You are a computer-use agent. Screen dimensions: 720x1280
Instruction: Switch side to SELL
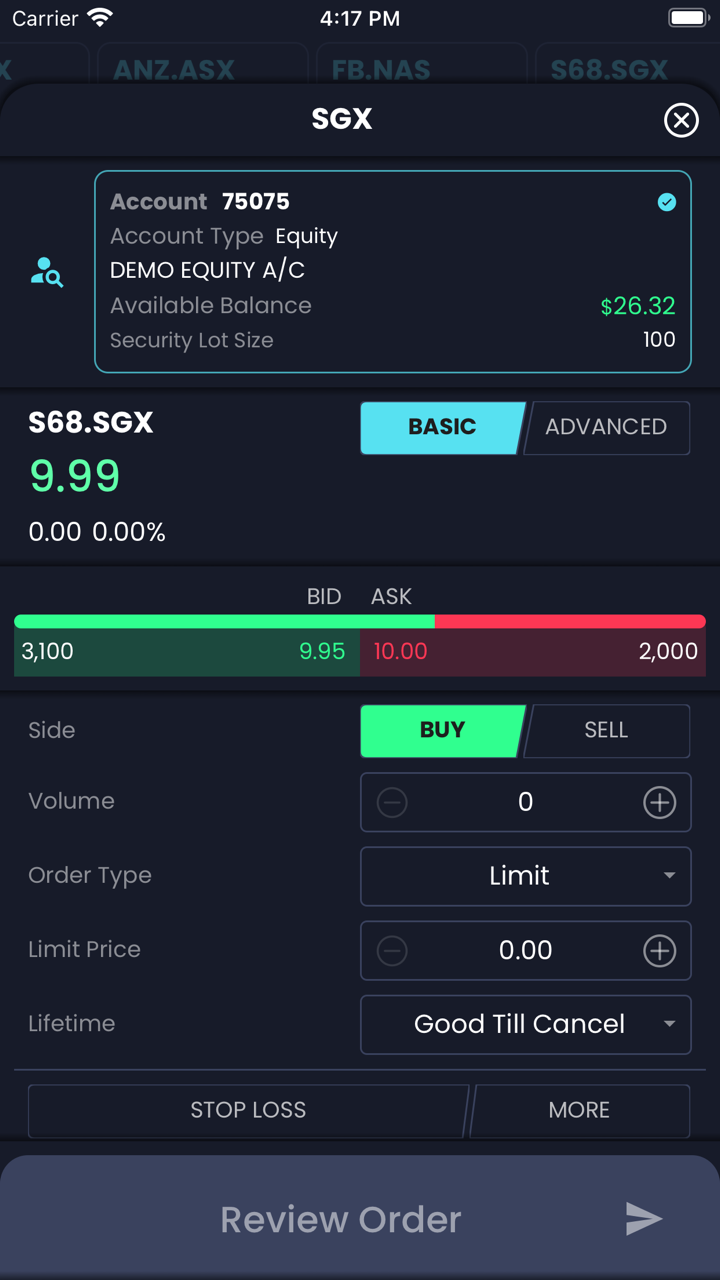click(x=606, y=730)
